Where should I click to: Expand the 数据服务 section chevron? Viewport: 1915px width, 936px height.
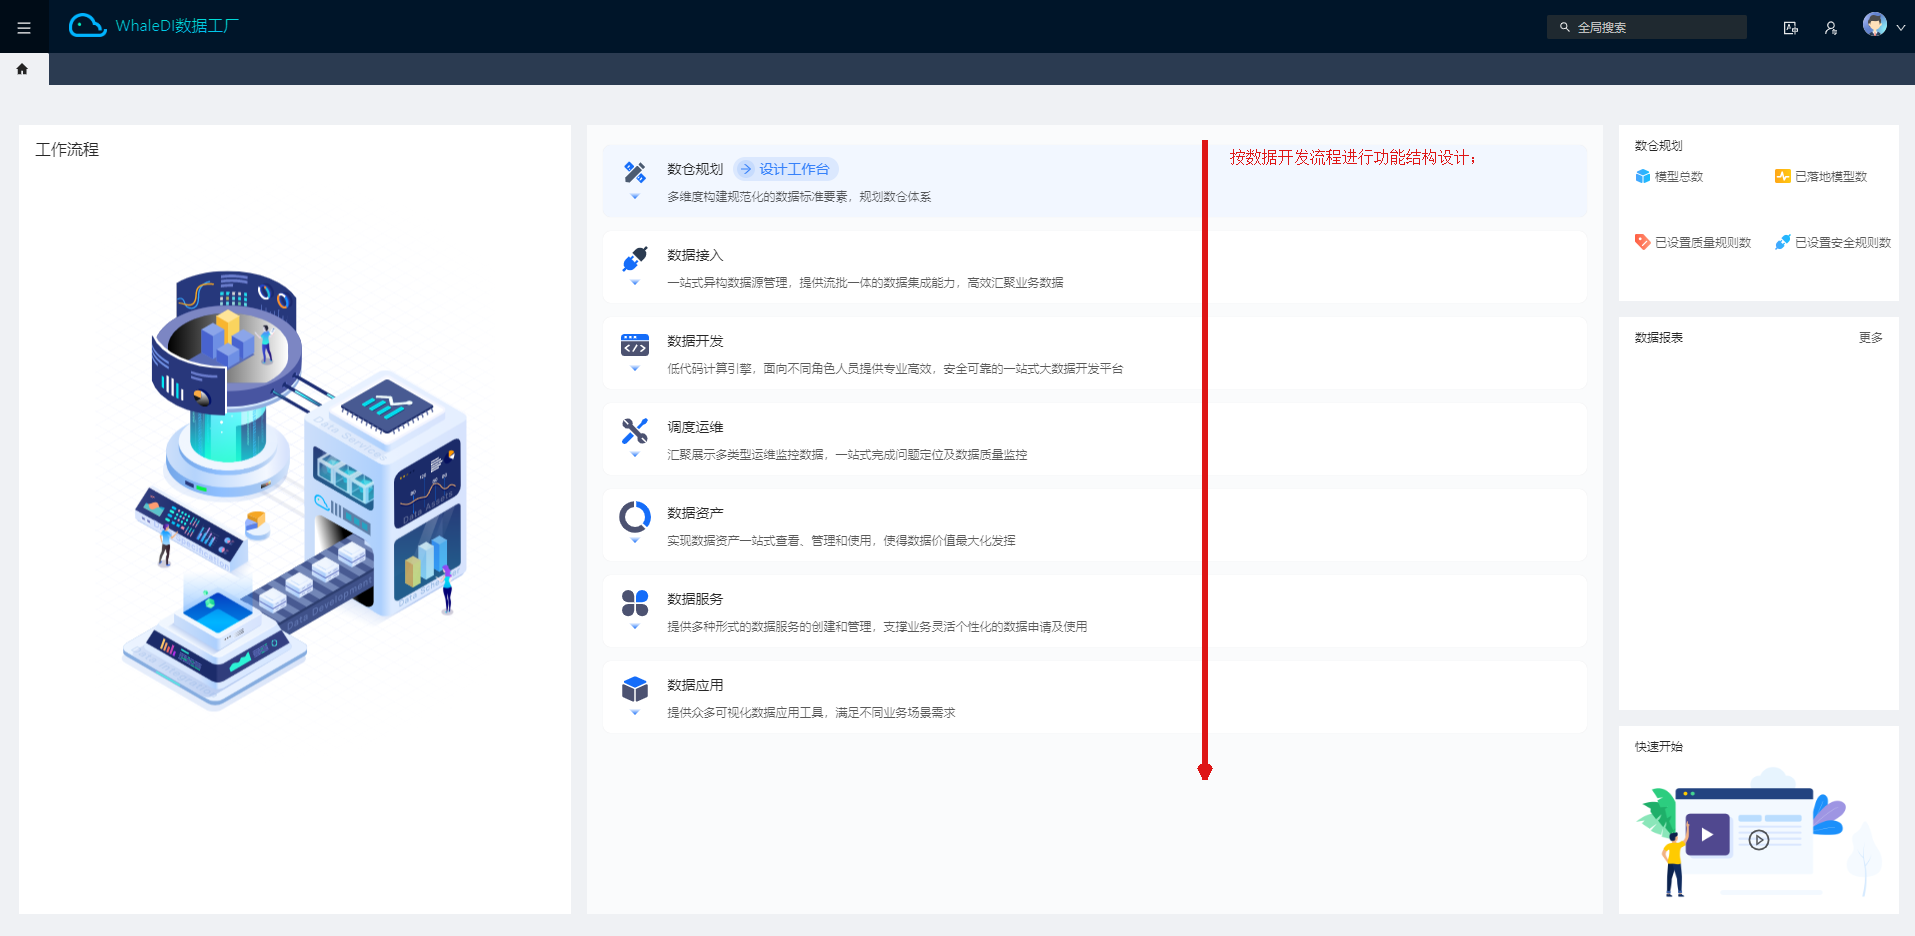click(635, 627)
